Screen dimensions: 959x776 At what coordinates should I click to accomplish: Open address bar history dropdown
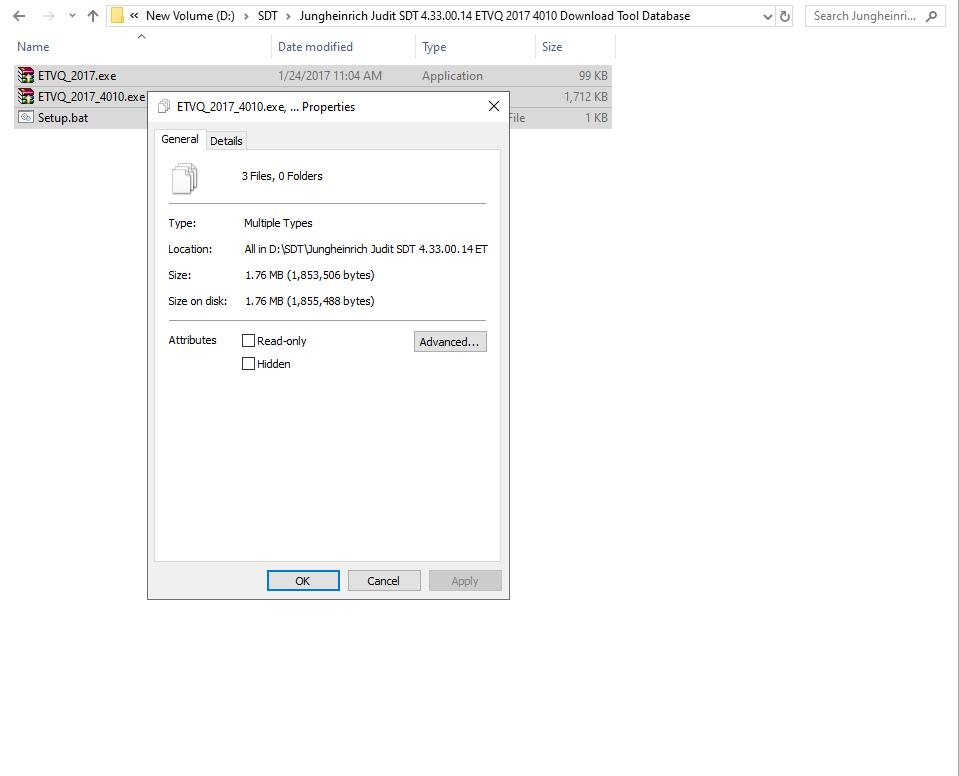coord(768,17)
